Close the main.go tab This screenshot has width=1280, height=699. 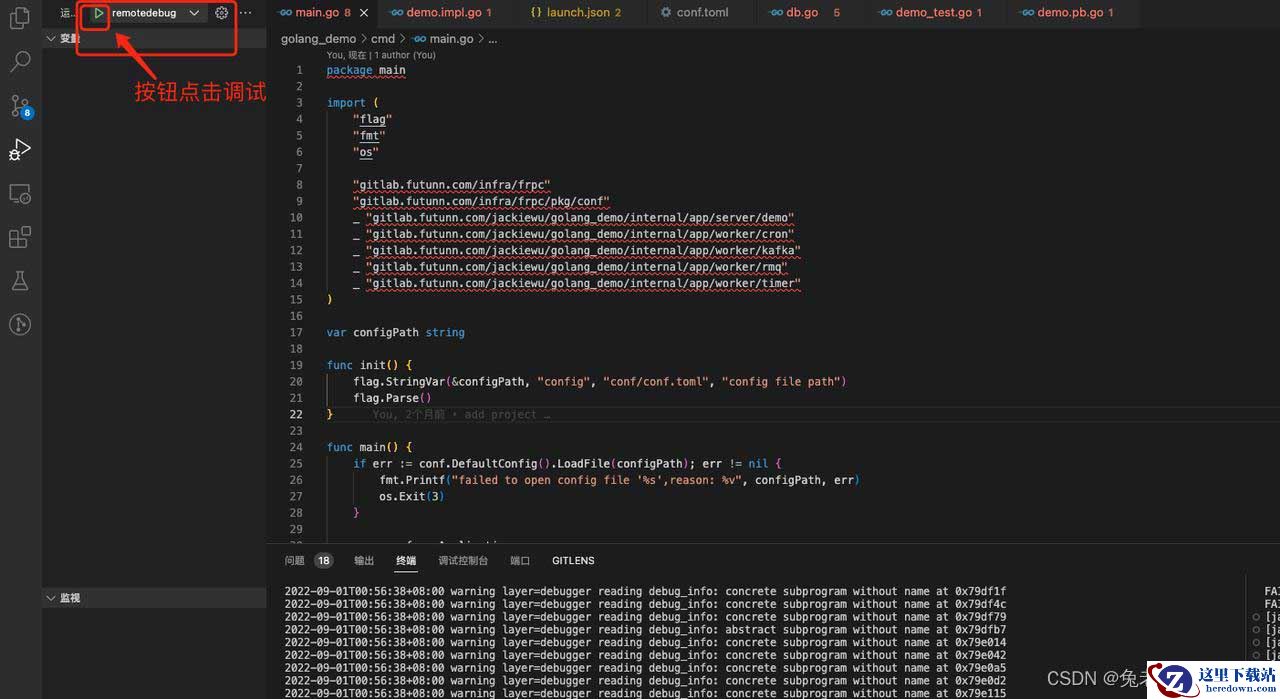(x=363, y=13)
